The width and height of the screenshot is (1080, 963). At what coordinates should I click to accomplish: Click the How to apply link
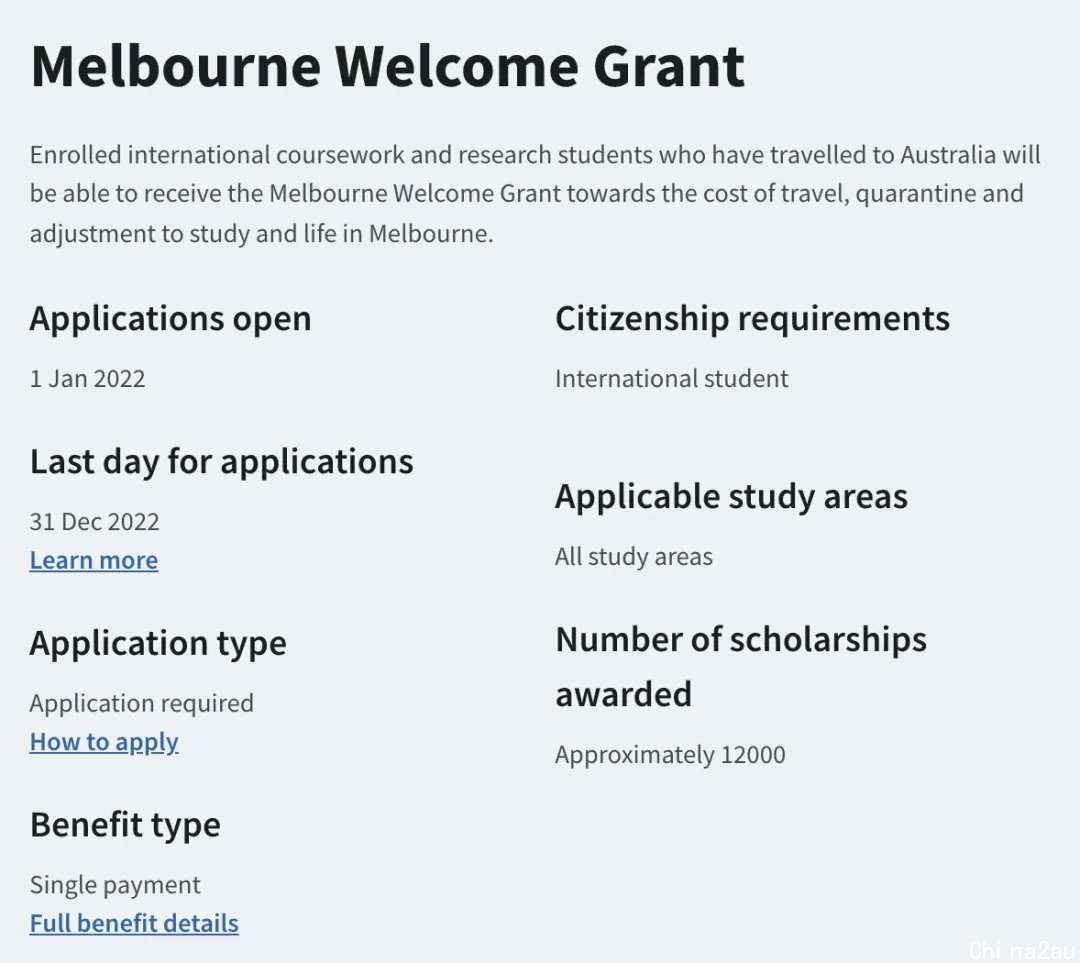coord(104,742)
